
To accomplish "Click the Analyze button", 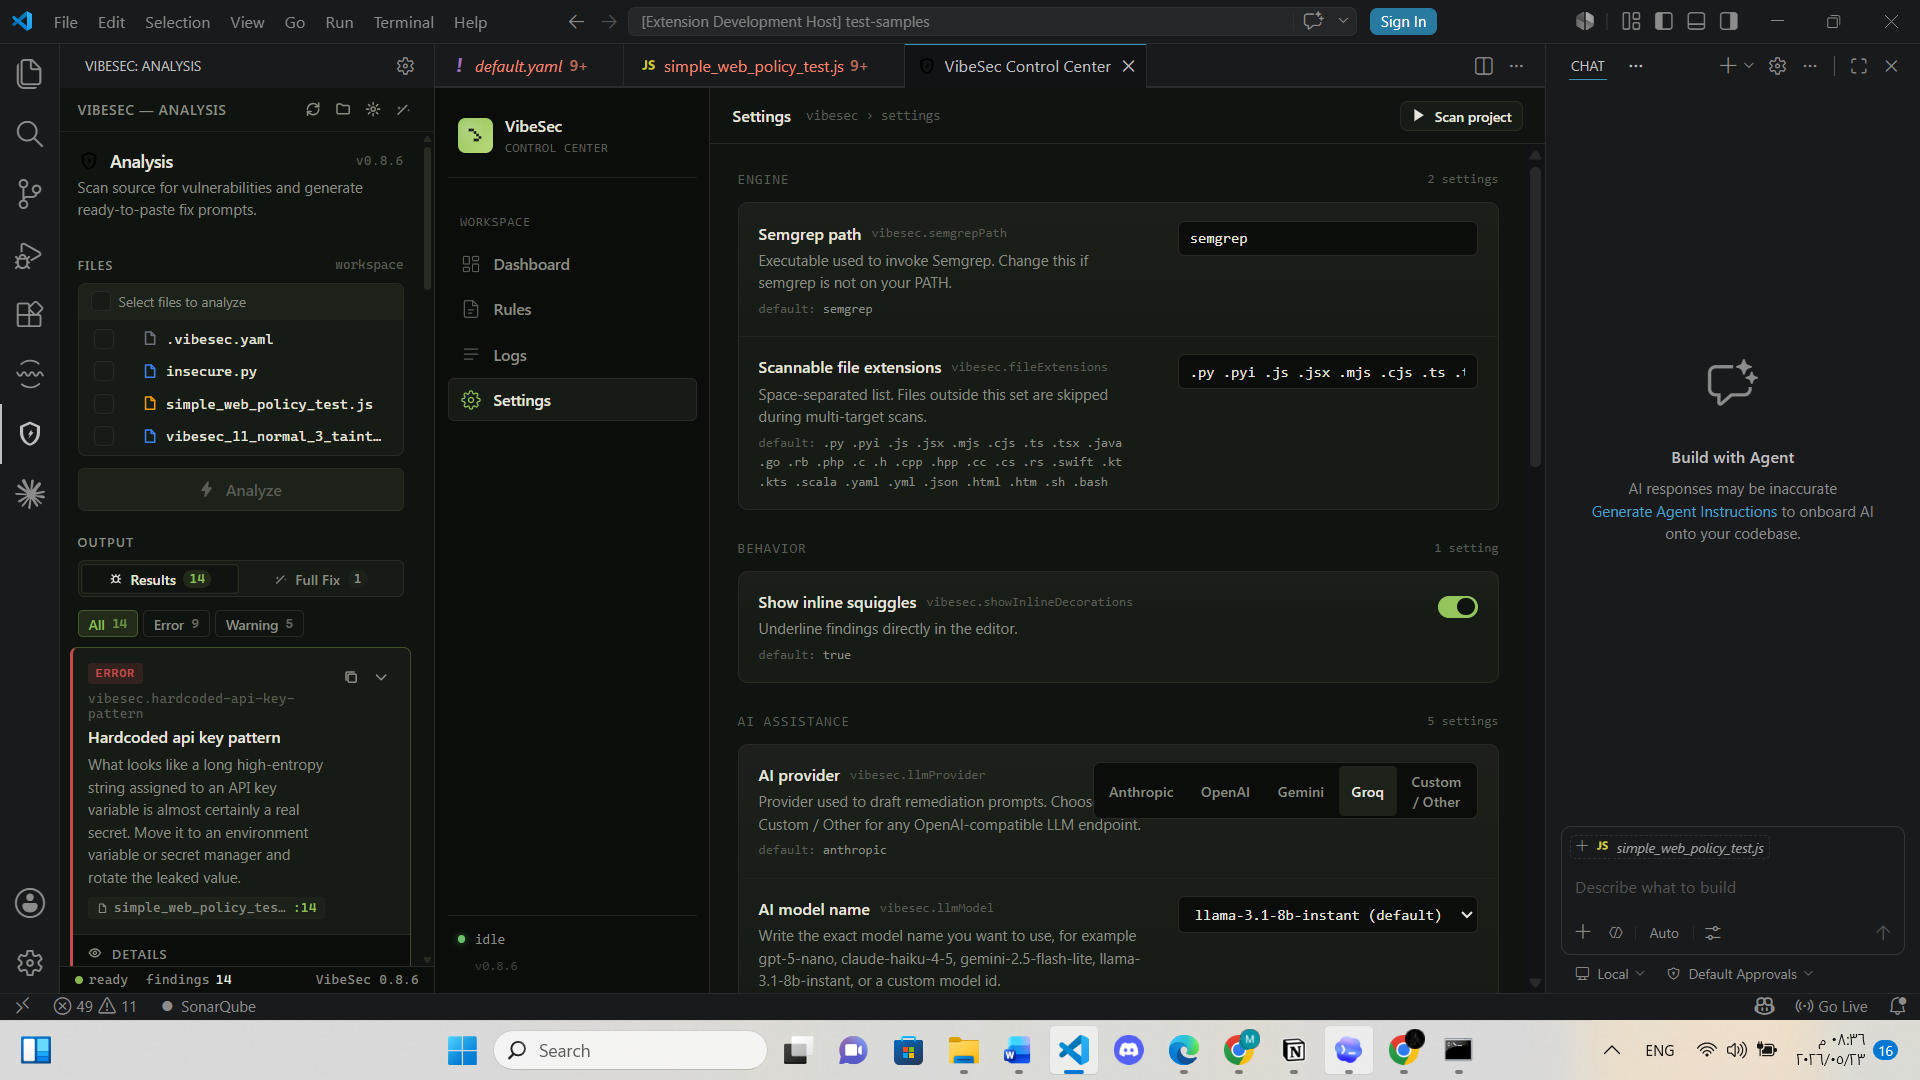I will coord(241,490).
